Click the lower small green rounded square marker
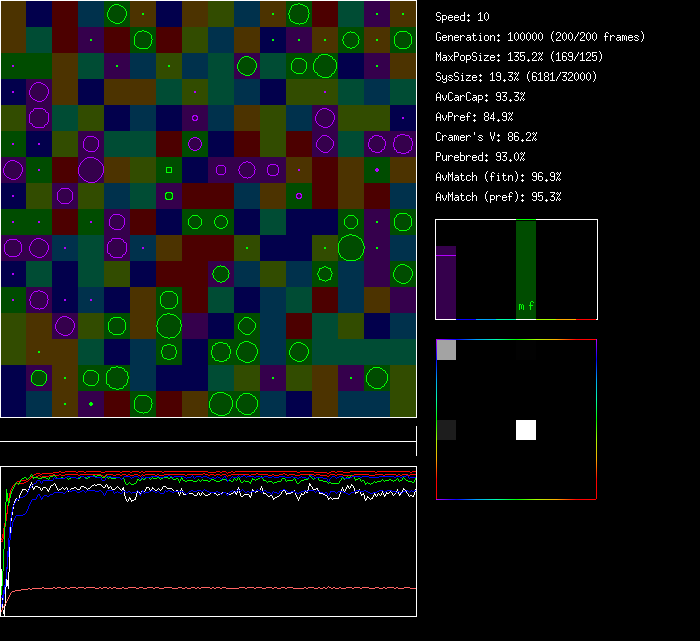Viewport: 700px width, 641px height. point(169,196)
